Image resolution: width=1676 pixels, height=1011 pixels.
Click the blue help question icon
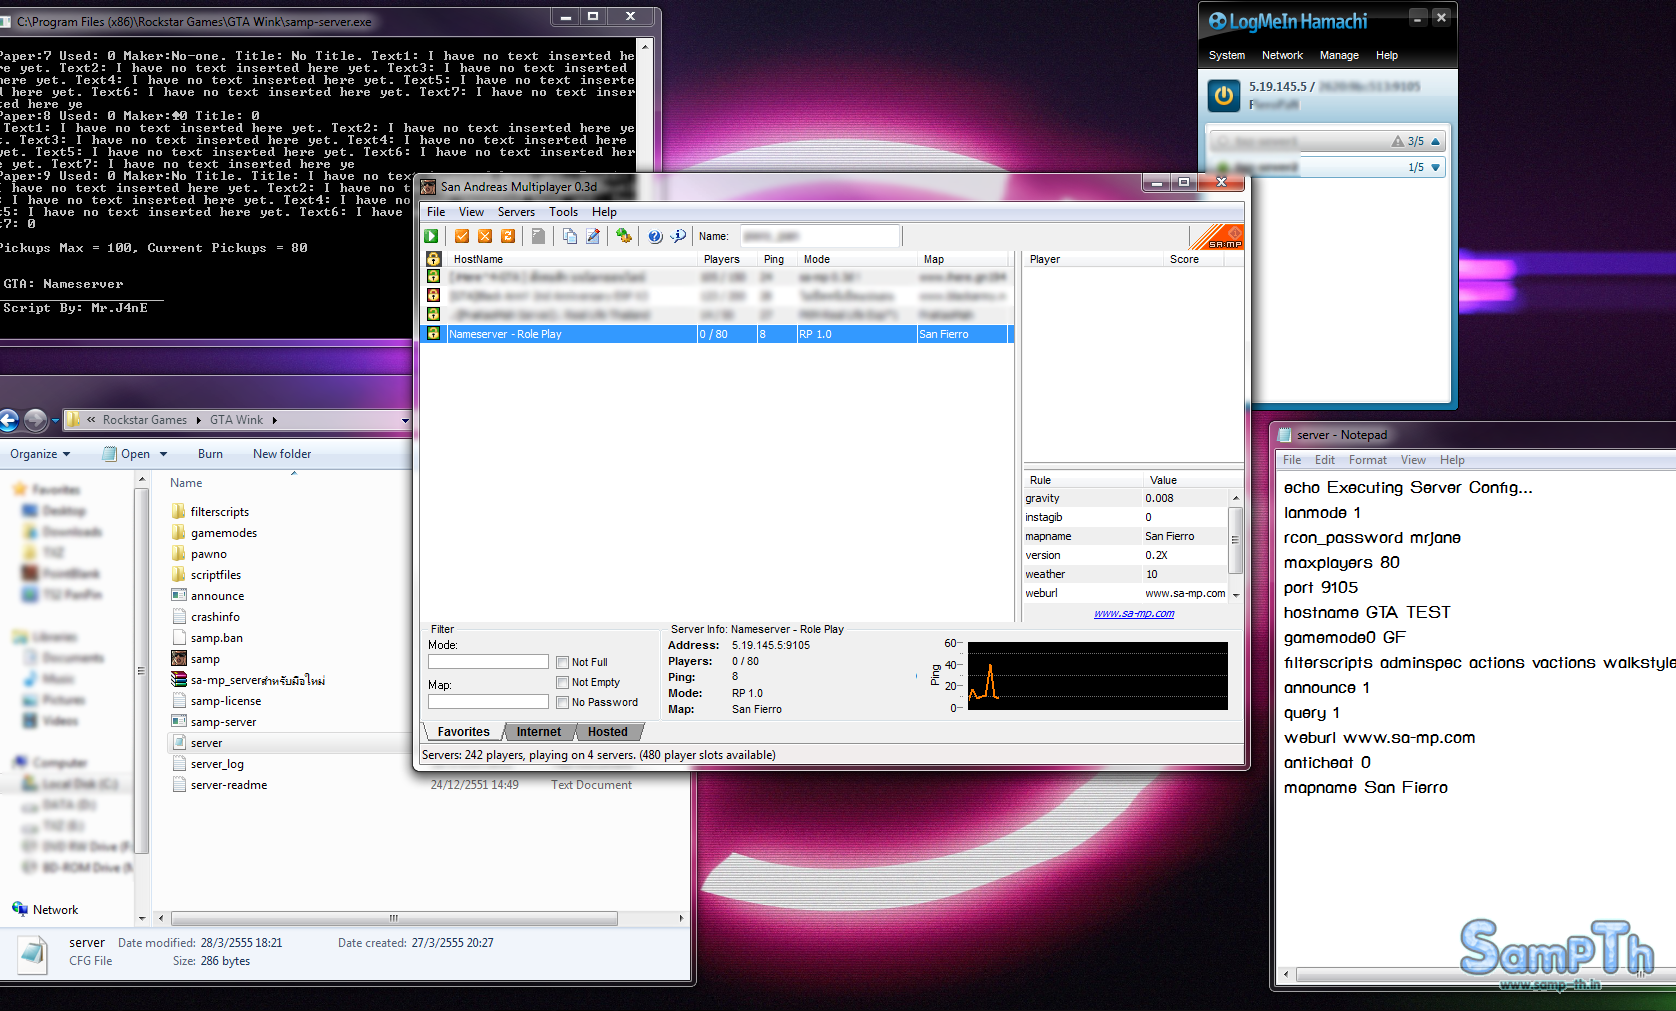(x=655, y=236)
